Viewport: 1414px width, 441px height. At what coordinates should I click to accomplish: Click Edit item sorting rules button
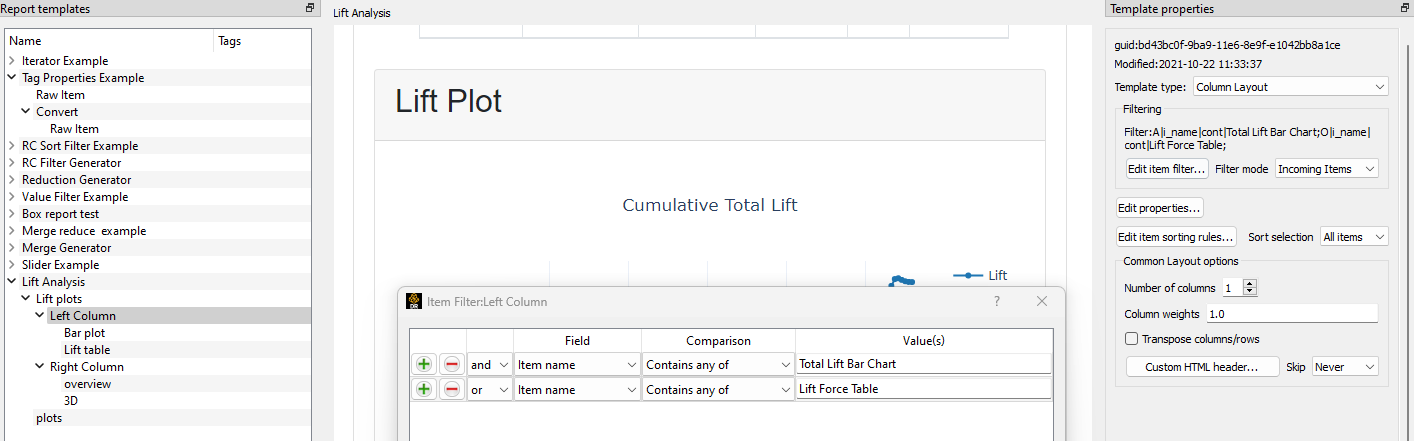[x=1177, y=237]
